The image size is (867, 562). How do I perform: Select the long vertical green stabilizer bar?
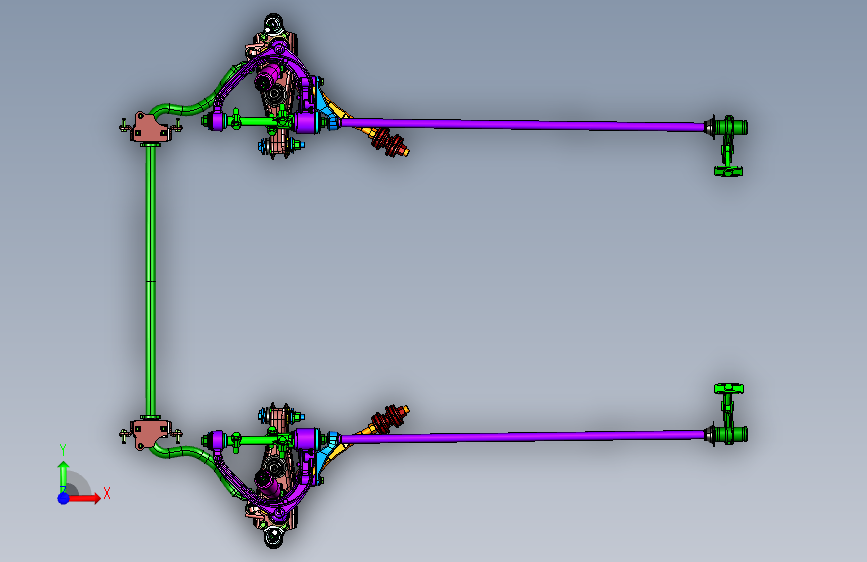(x=151, y=281)
